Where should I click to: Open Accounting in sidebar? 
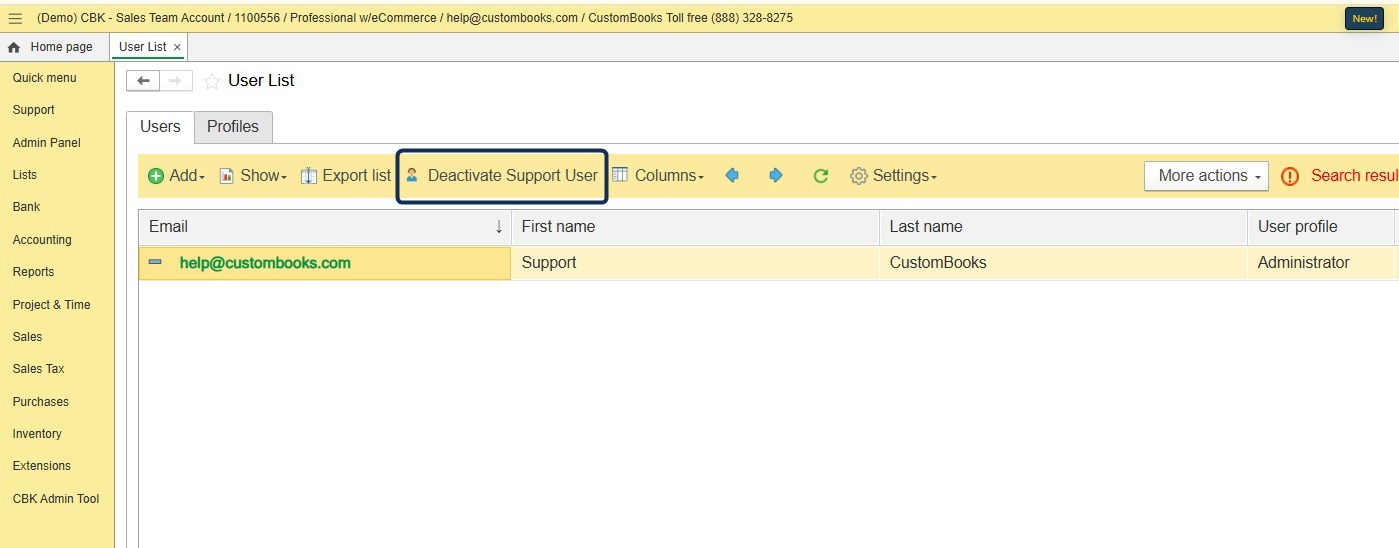click(x=42, y=240)
